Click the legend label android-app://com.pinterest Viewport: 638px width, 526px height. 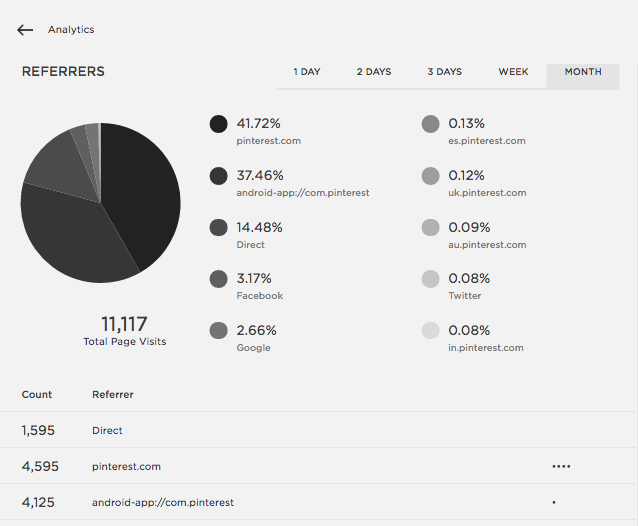click(x=303, y=193)
